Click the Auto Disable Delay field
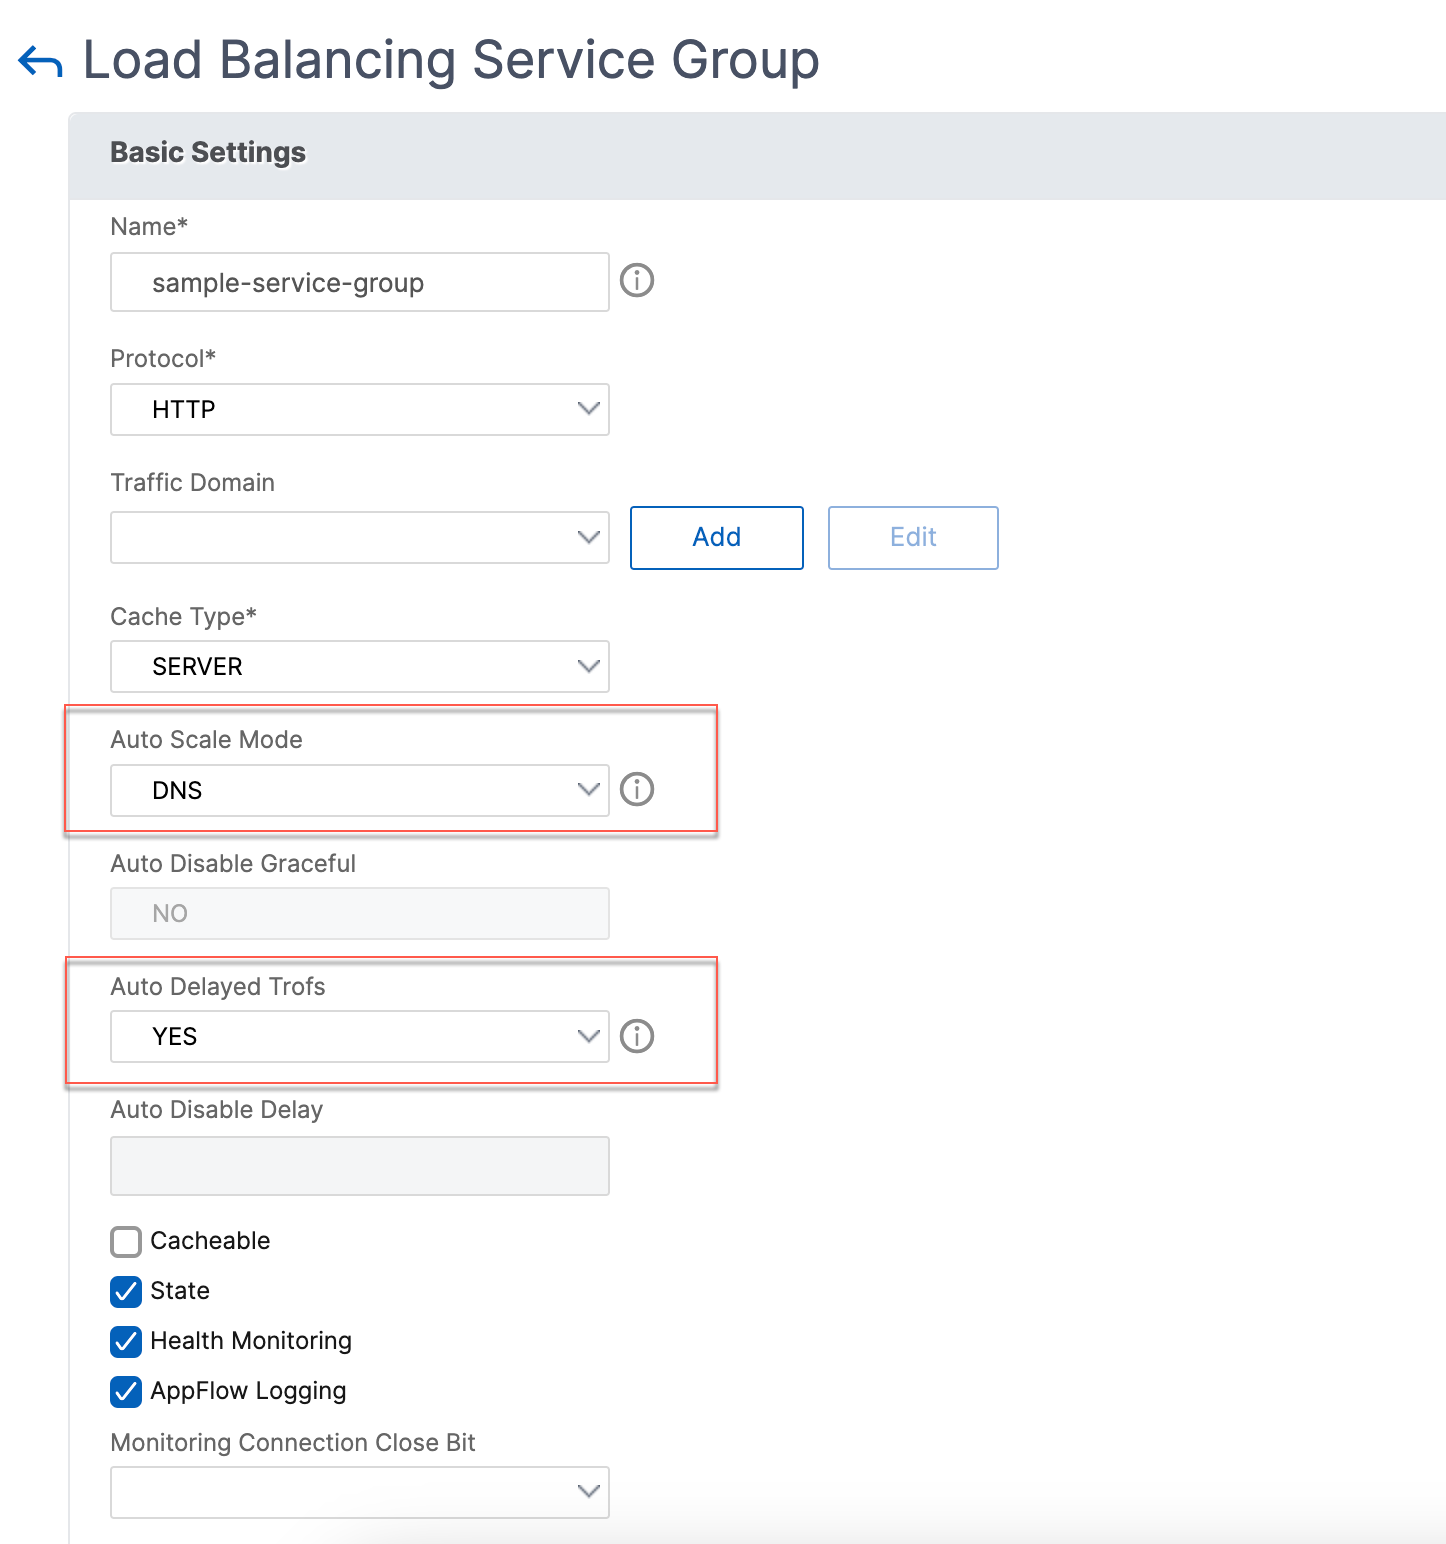 pos(360,1166)
